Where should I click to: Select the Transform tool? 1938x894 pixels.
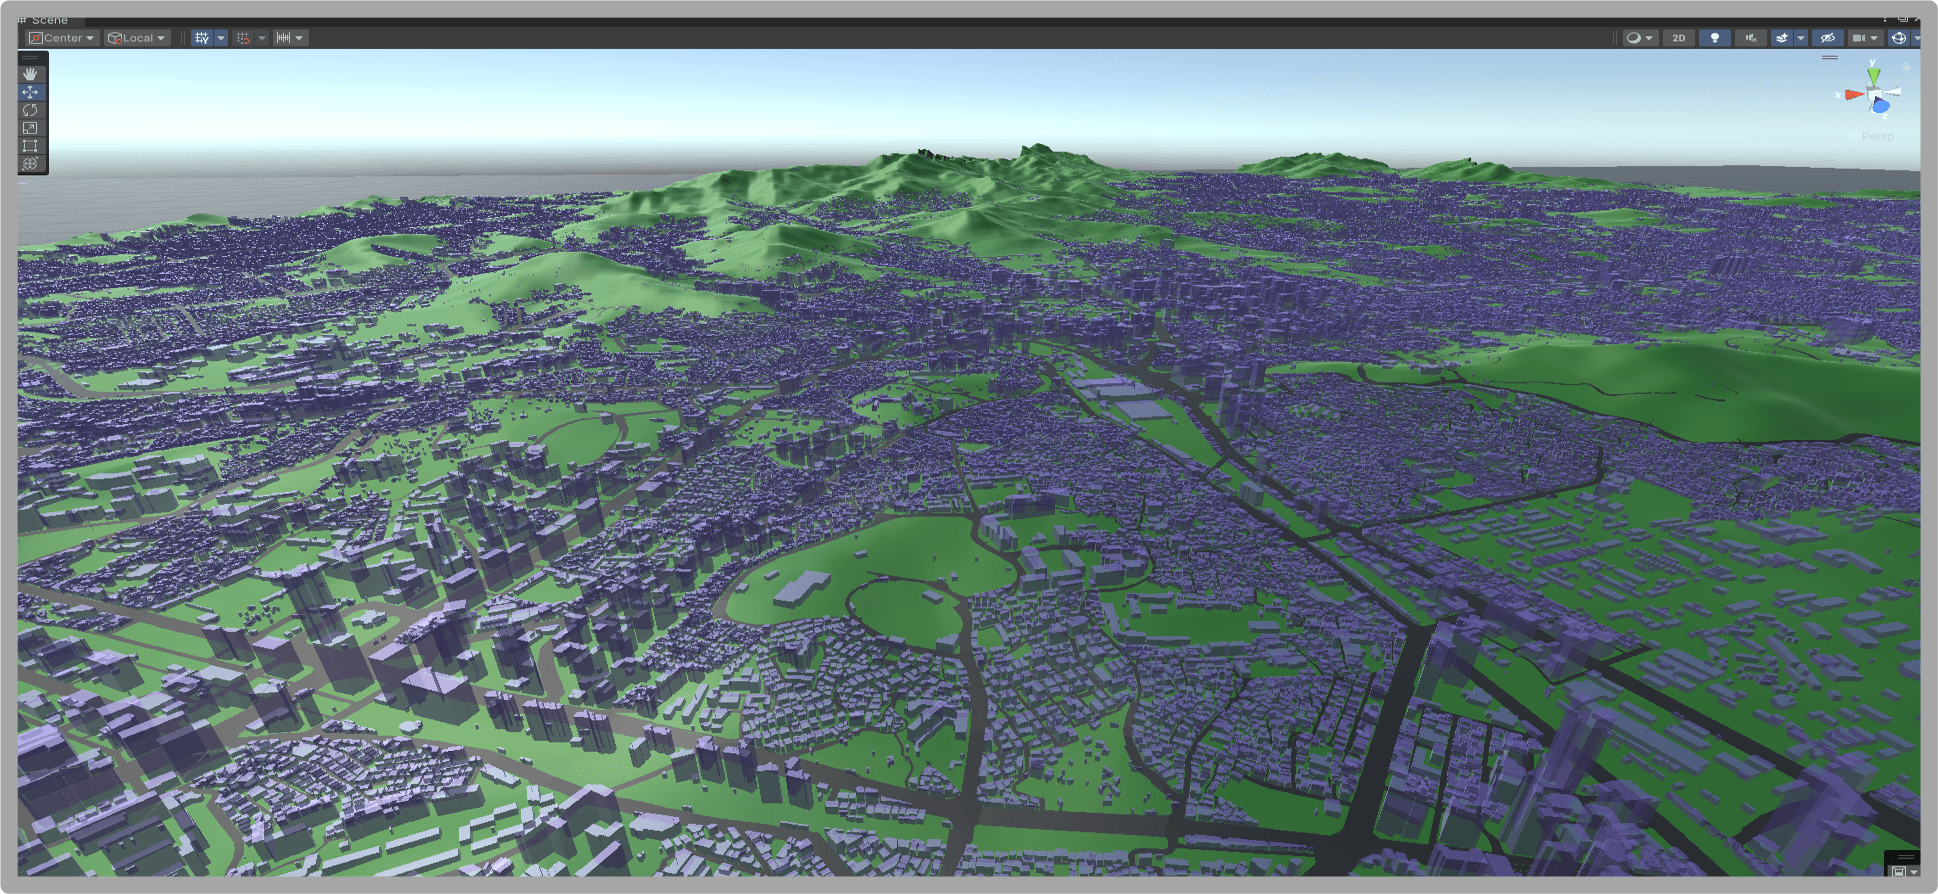pos(30,164)
